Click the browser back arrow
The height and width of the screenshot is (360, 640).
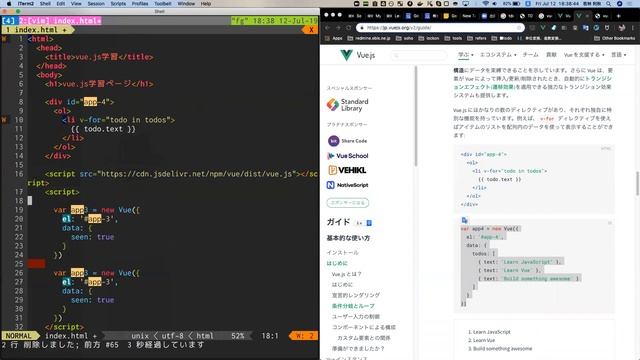click(x=327, y=28)
